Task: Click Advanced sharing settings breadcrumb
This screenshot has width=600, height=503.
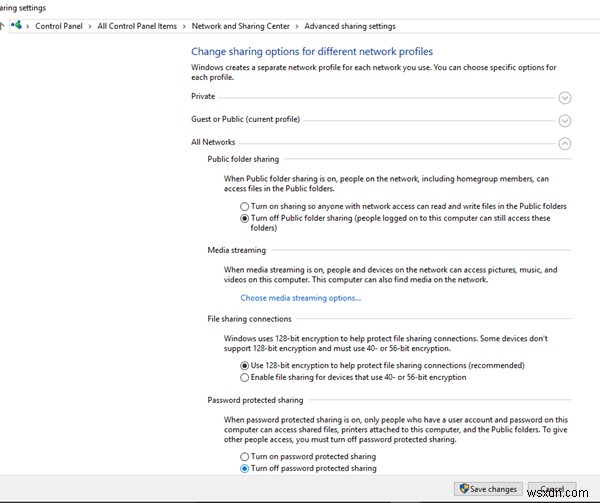Action: 350,26
